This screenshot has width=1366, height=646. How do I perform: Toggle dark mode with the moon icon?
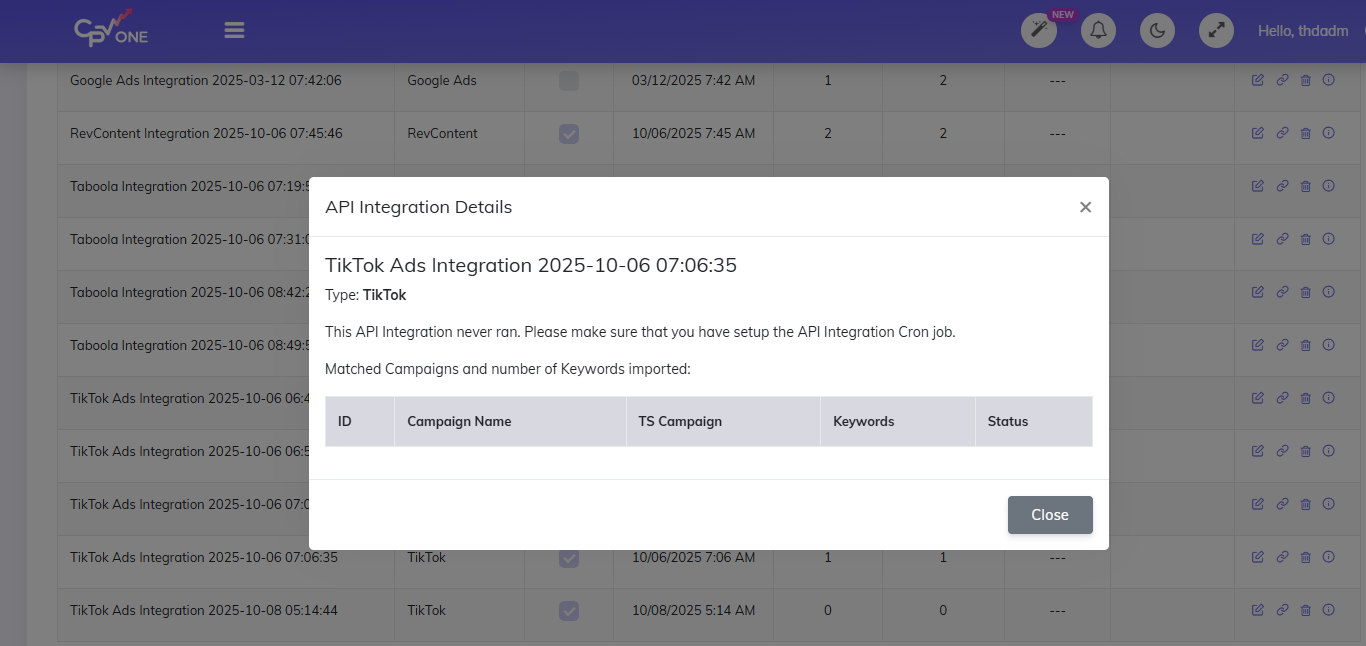[x=1157, y=30]
